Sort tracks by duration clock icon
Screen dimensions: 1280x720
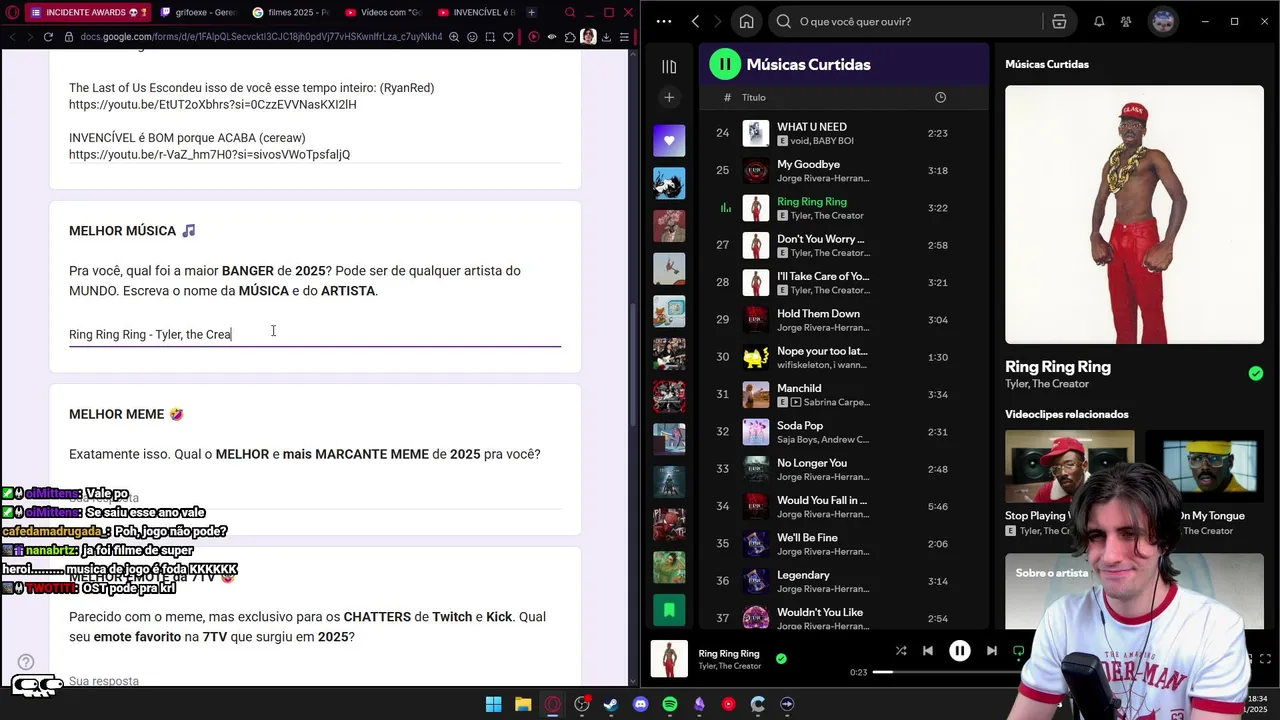click(x=940, y=97)
